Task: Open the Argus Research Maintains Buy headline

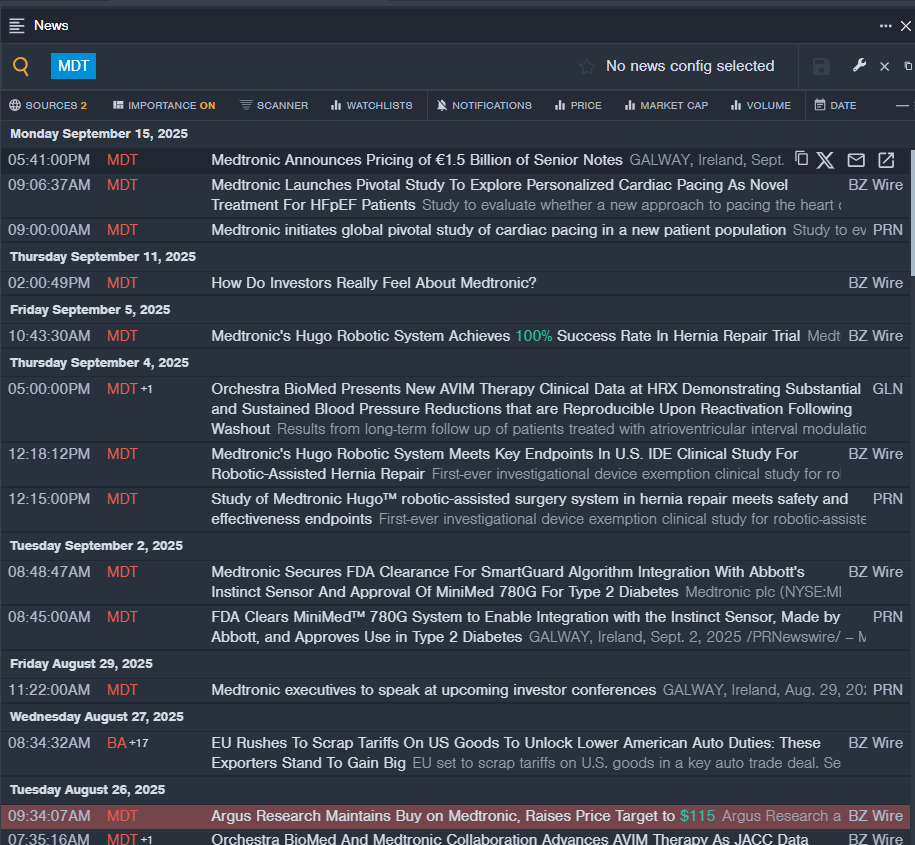Action: [443, 816]
